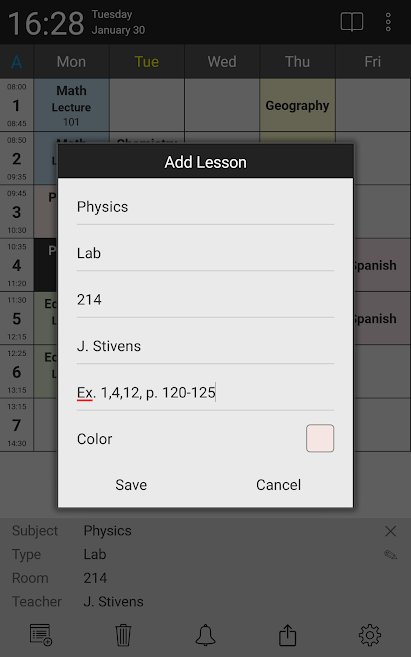The height and width of the screenshot is (657, 411).
Task: Edit the Physics subject field
Action: click(x=205, y=207)
